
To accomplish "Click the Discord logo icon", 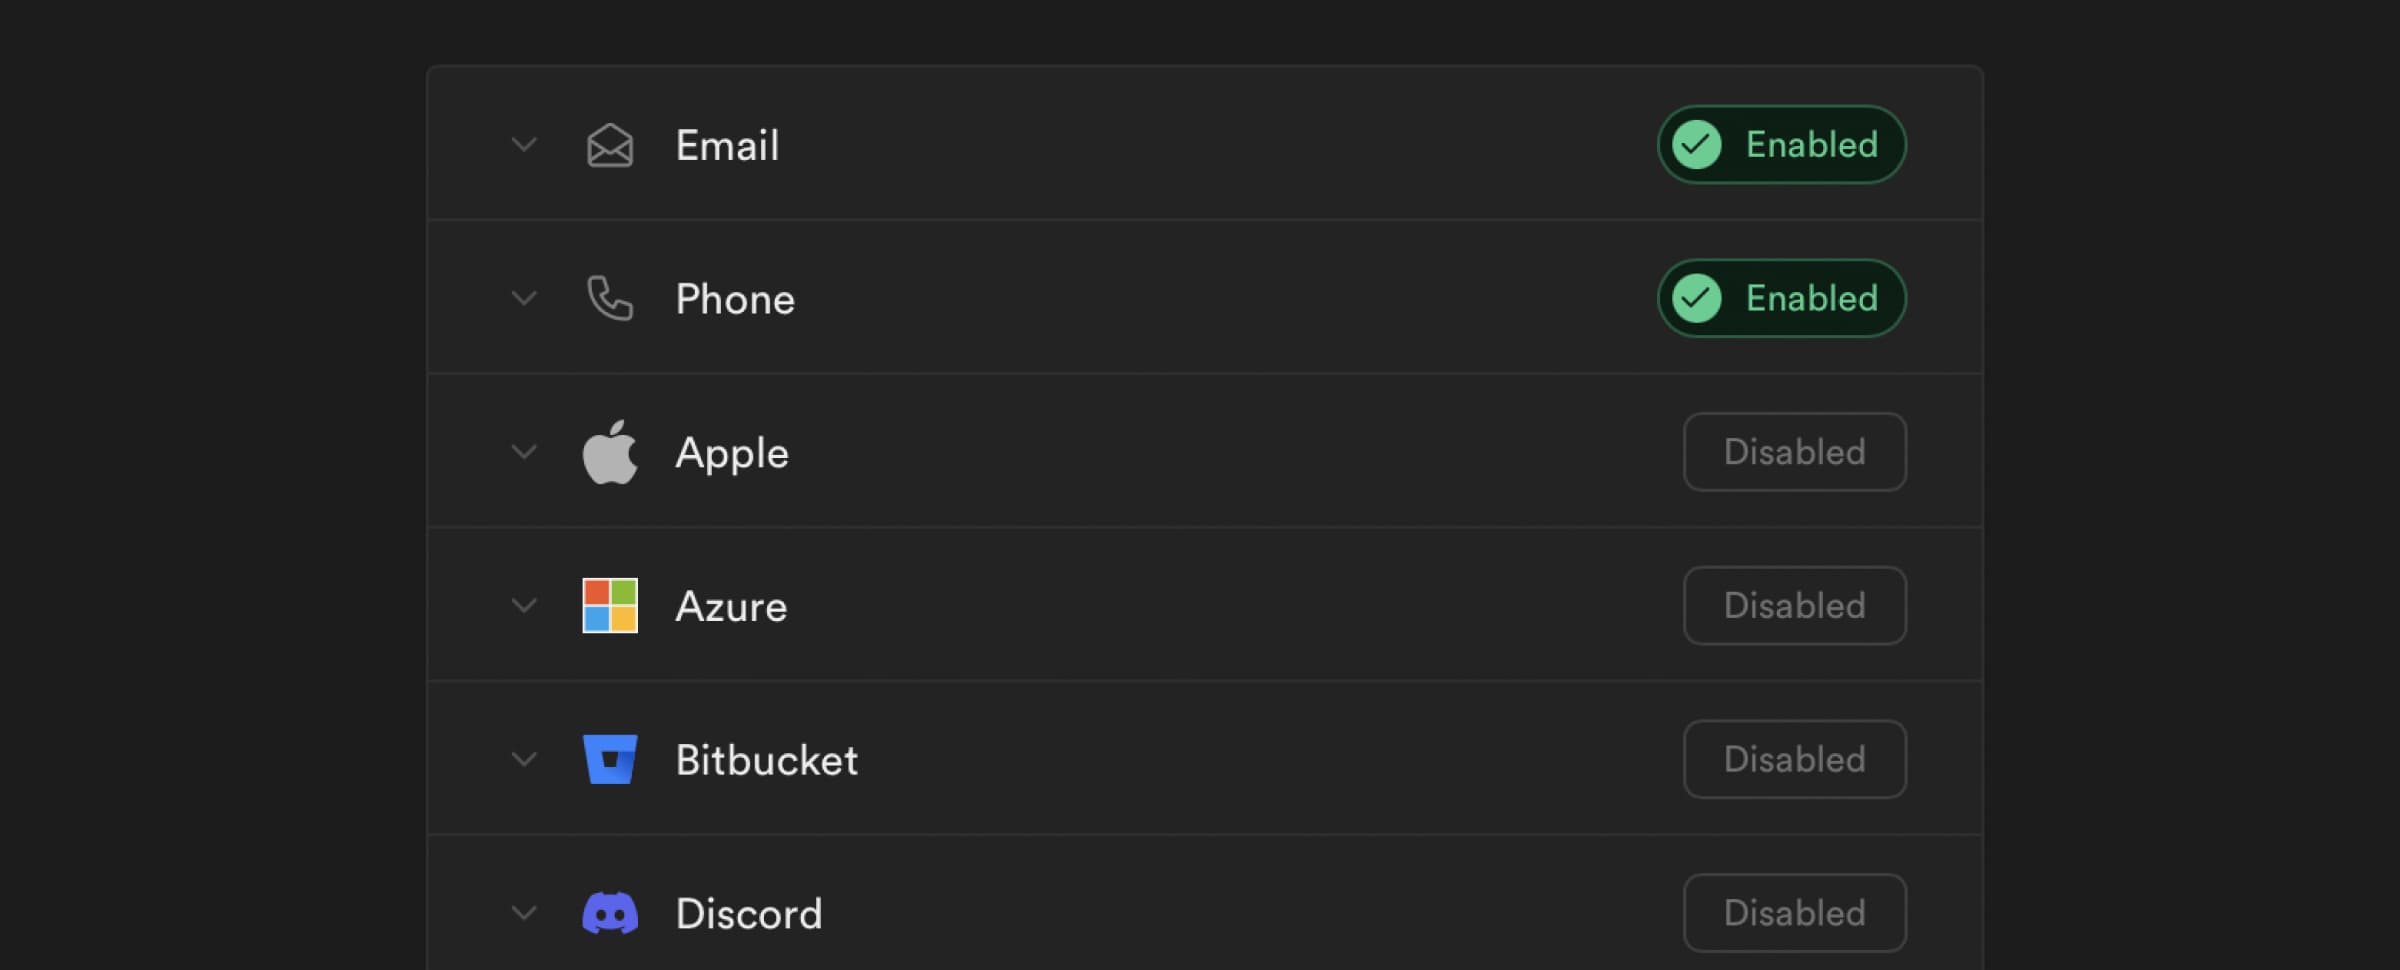I will point(609,913).
